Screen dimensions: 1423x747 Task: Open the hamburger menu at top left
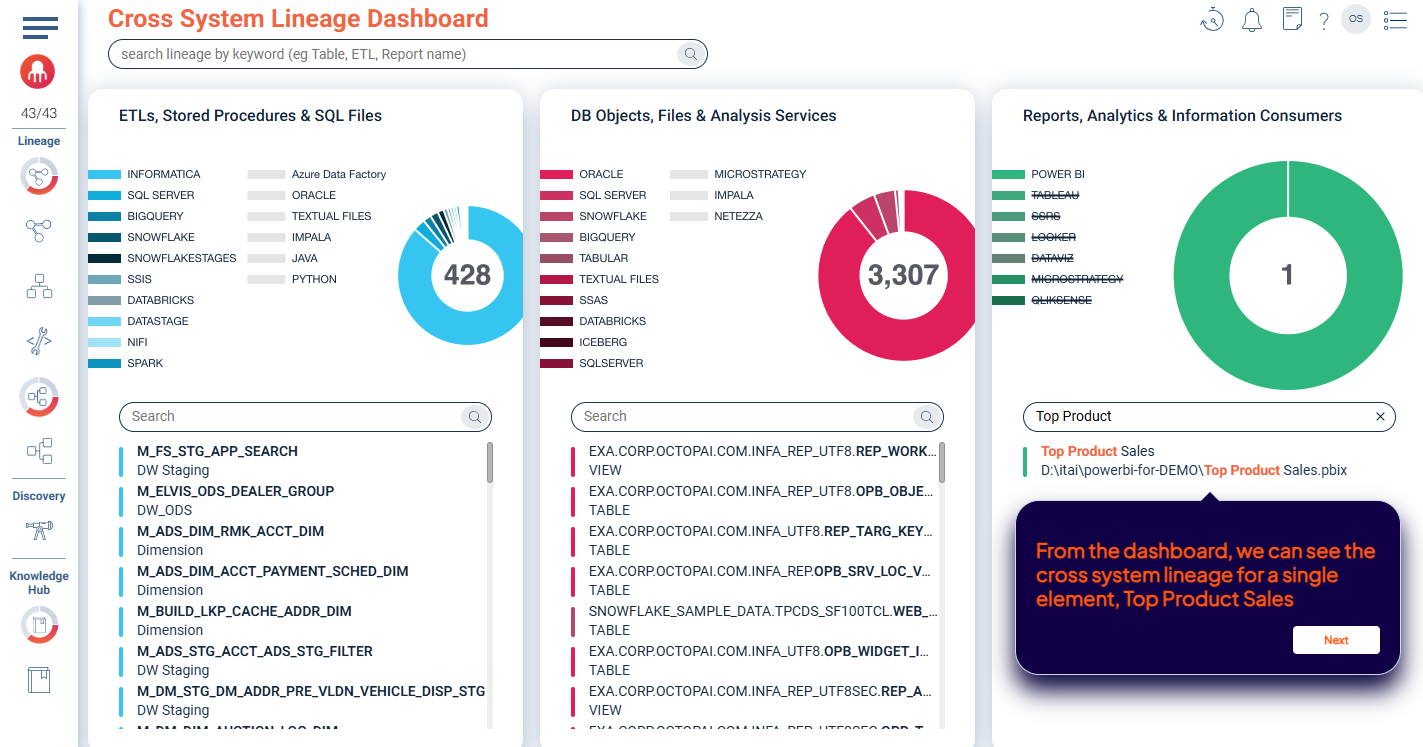click(39, 28)
